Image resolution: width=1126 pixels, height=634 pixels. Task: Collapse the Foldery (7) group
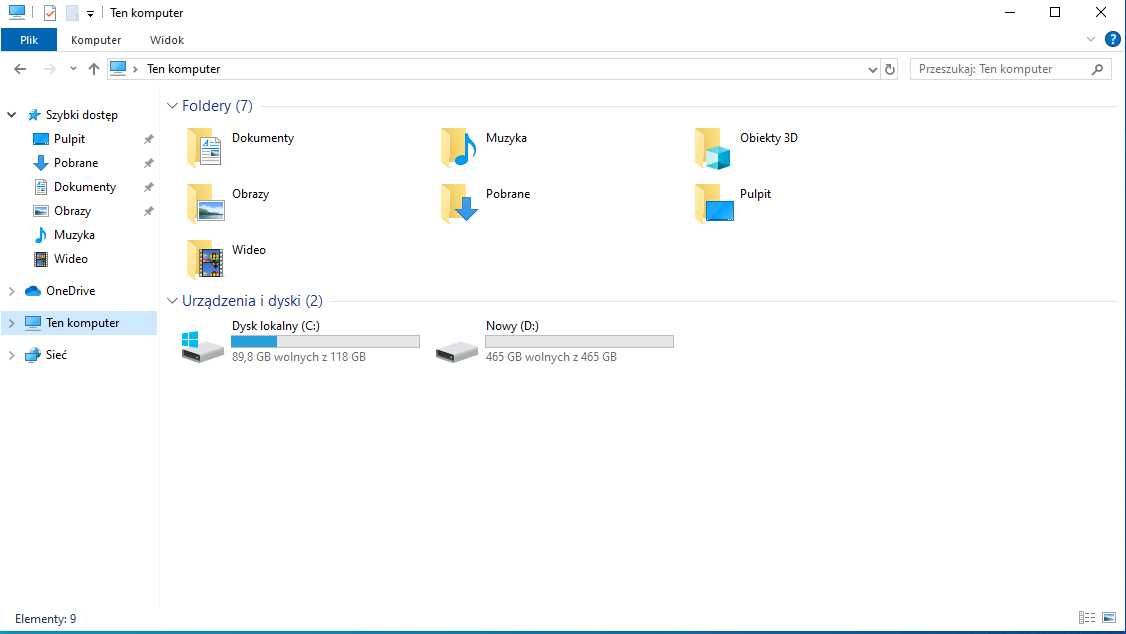(x=172, y=106)
